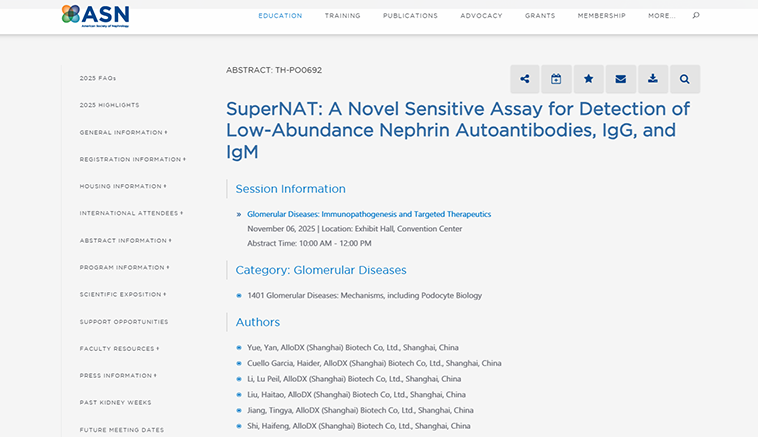Email the abstract via envelope icon
The height and width of the screenshot is (437, 758).
(x=621, y=79)
